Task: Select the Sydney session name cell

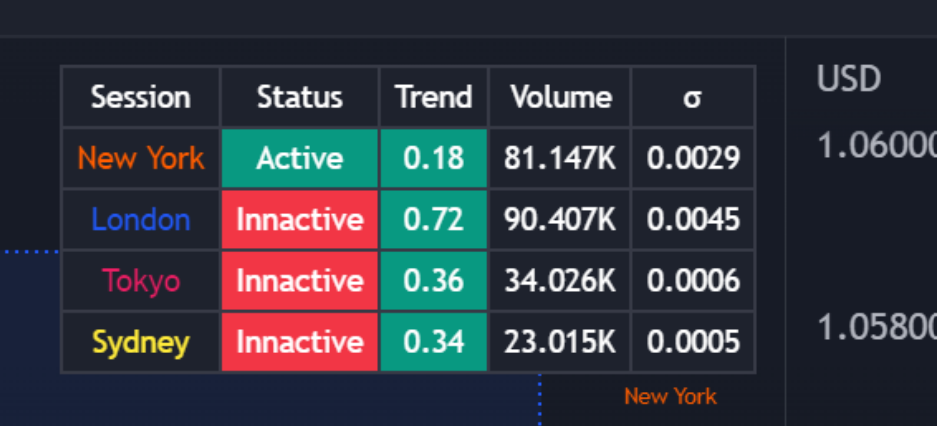Action: point(140,343)
